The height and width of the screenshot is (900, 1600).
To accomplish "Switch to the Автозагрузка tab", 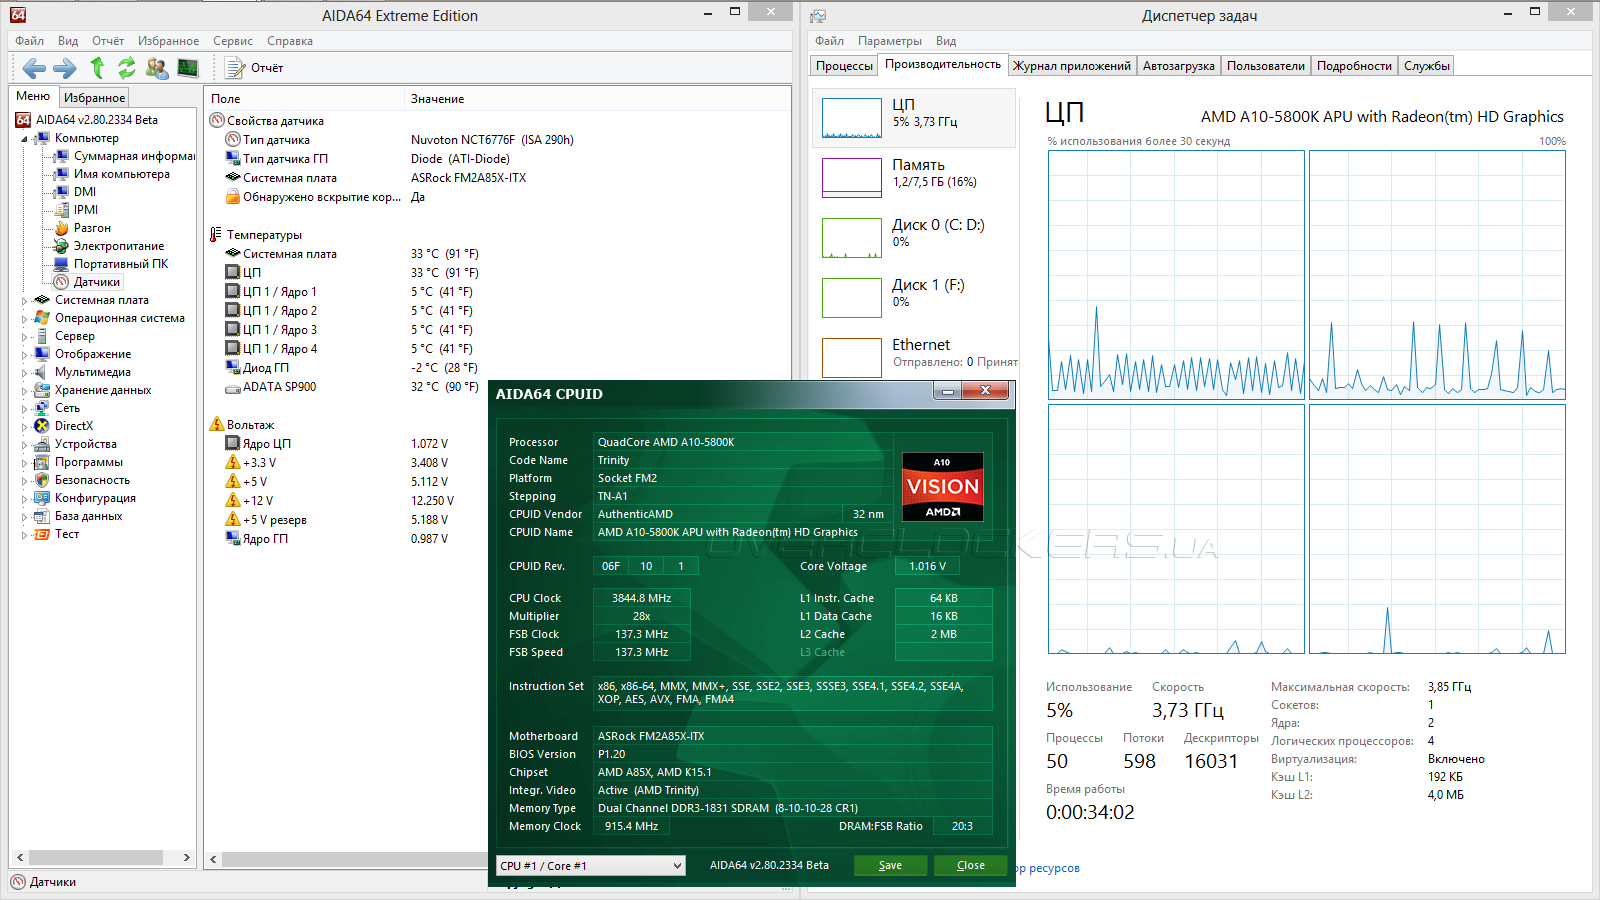I will click(x=1179, y=66).
